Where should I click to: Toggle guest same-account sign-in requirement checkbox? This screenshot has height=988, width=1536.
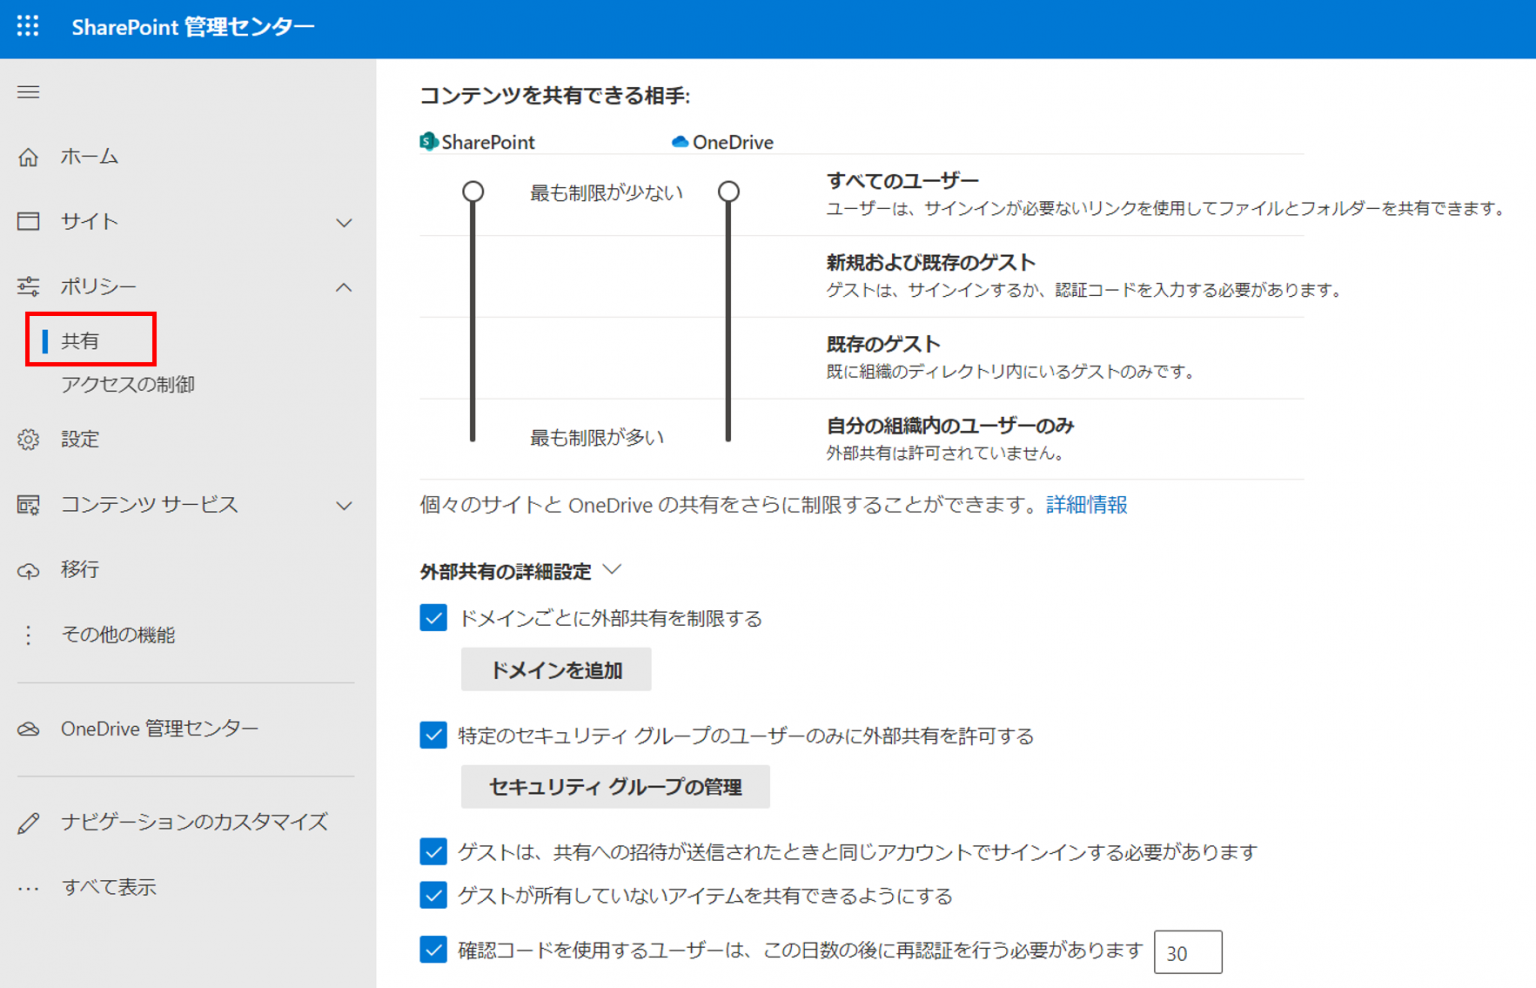433,852
